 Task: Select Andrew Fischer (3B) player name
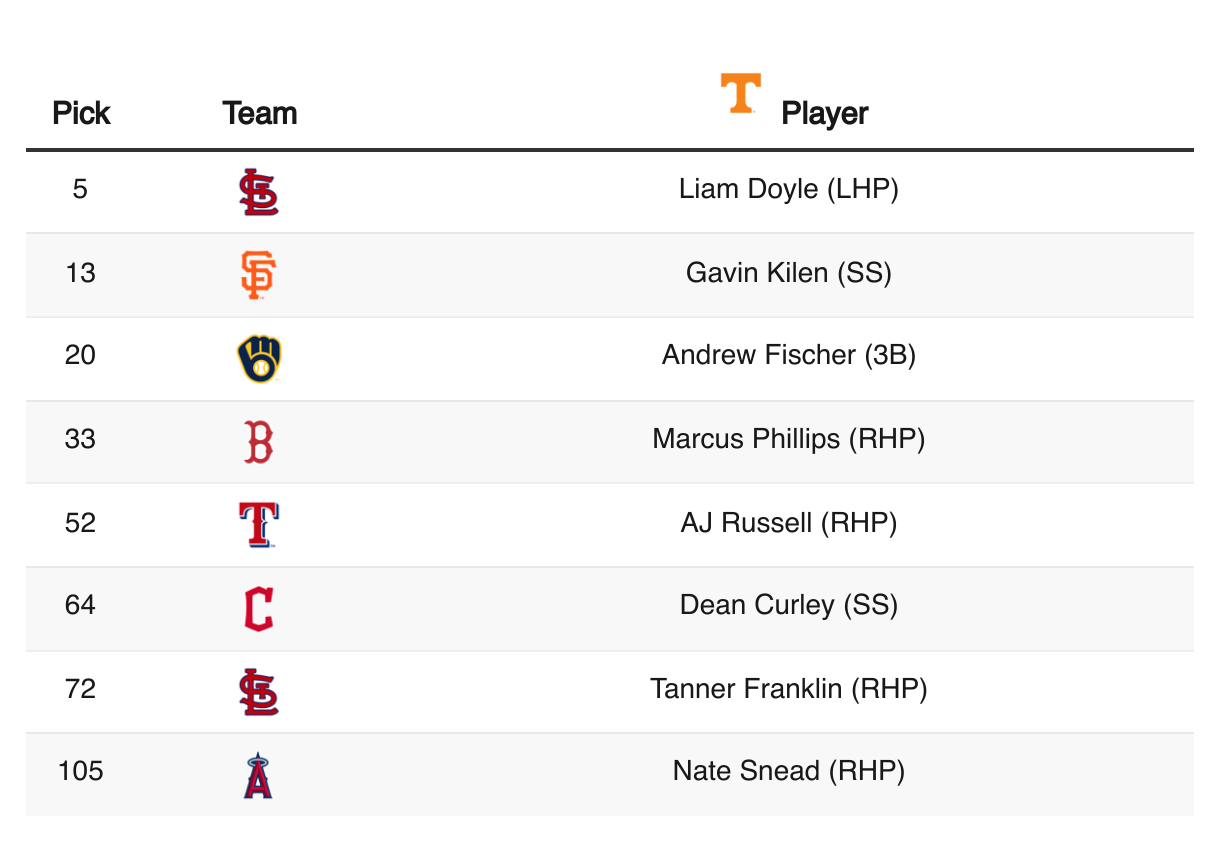(x=788, y=355)
